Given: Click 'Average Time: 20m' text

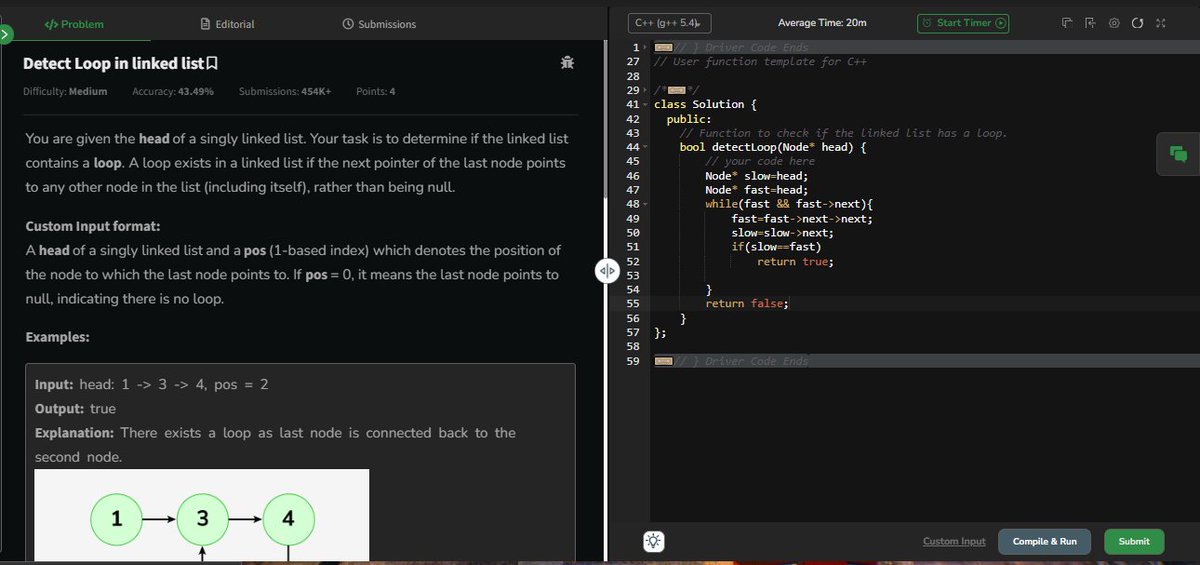Looking at the screenshot, I should click(x=822, y=23).
